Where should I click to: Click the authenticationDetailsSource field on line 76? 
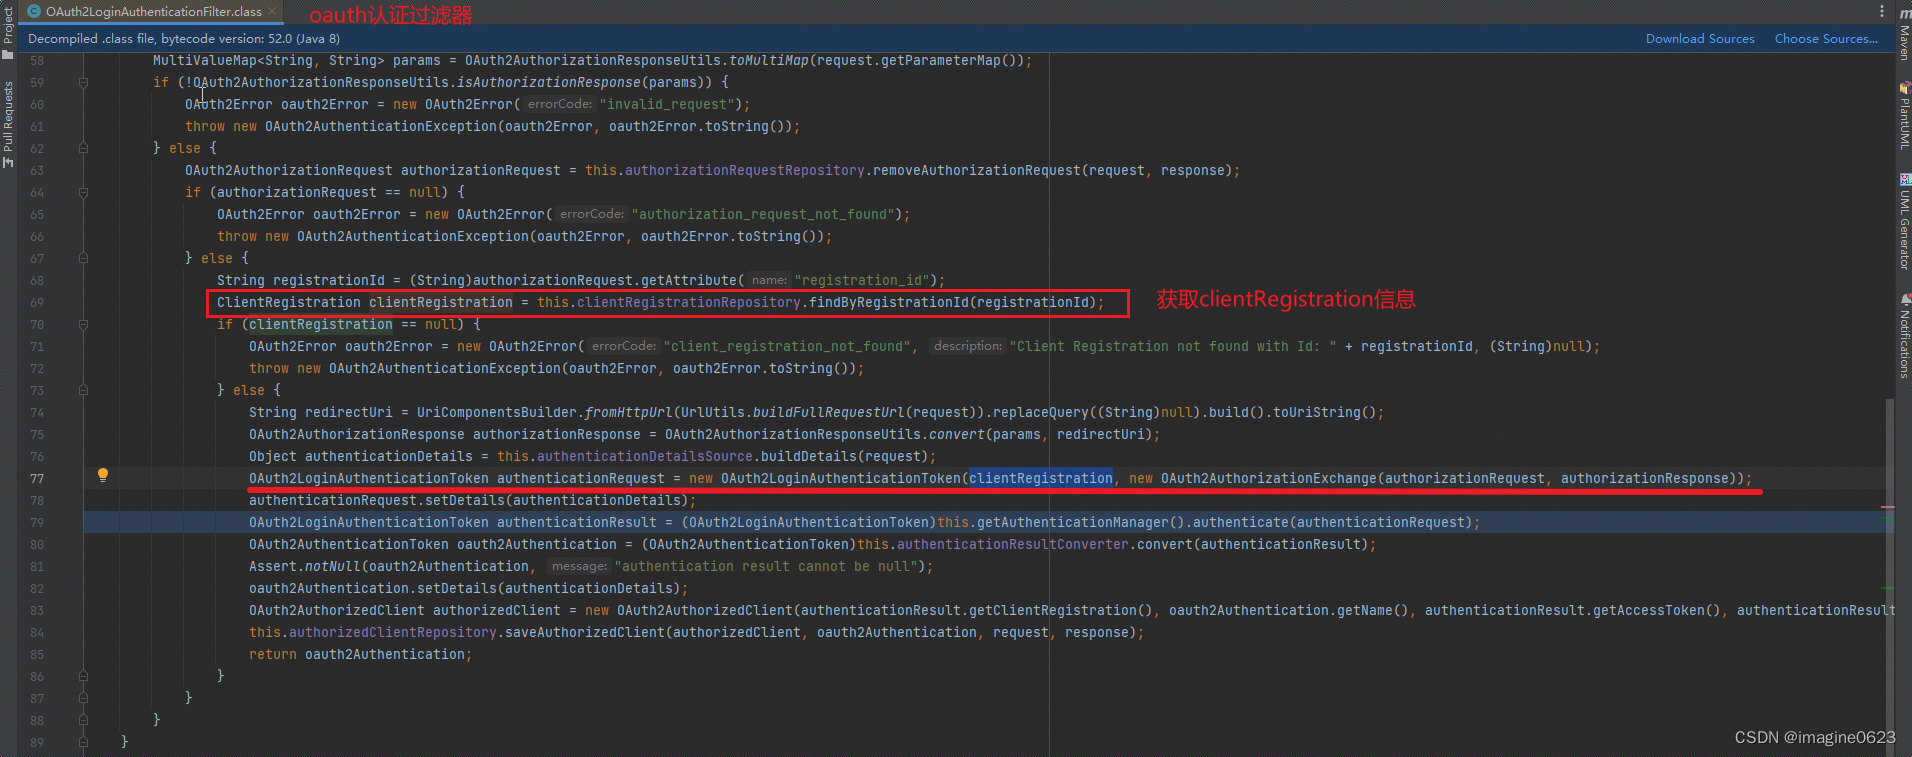(x=645, y=456)
